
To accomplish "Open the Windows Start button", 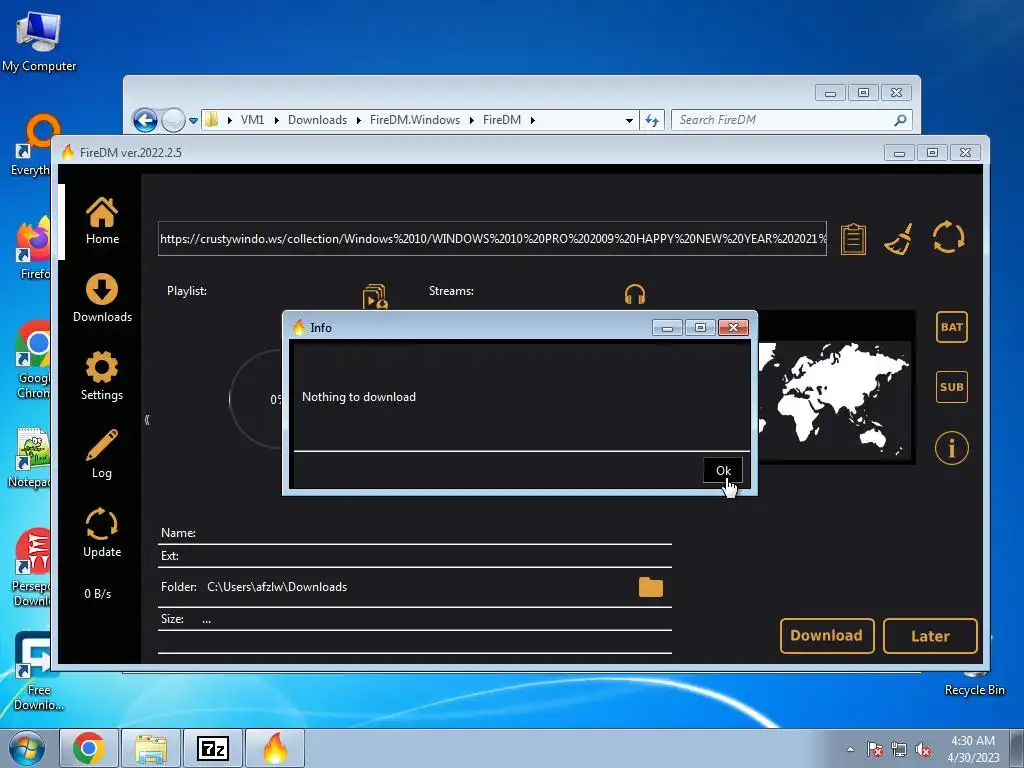I will click(x=27, y=748).
